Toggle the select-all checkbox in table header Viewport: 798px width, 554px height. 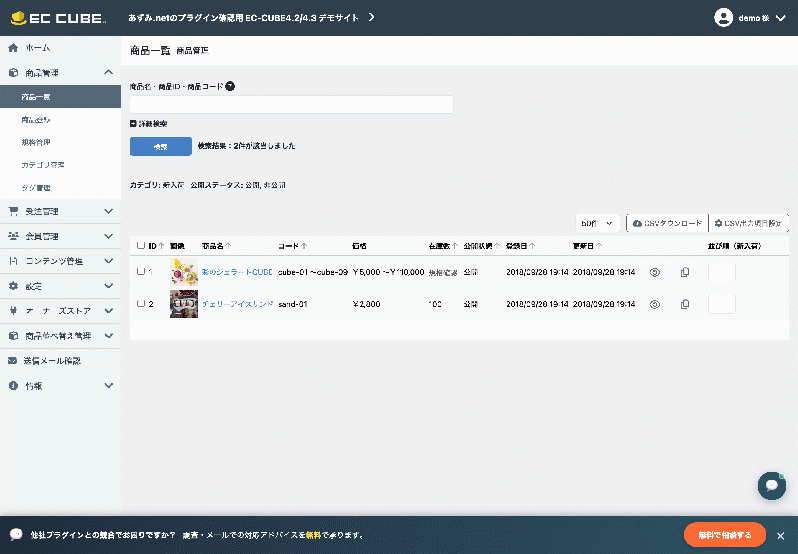141,246
